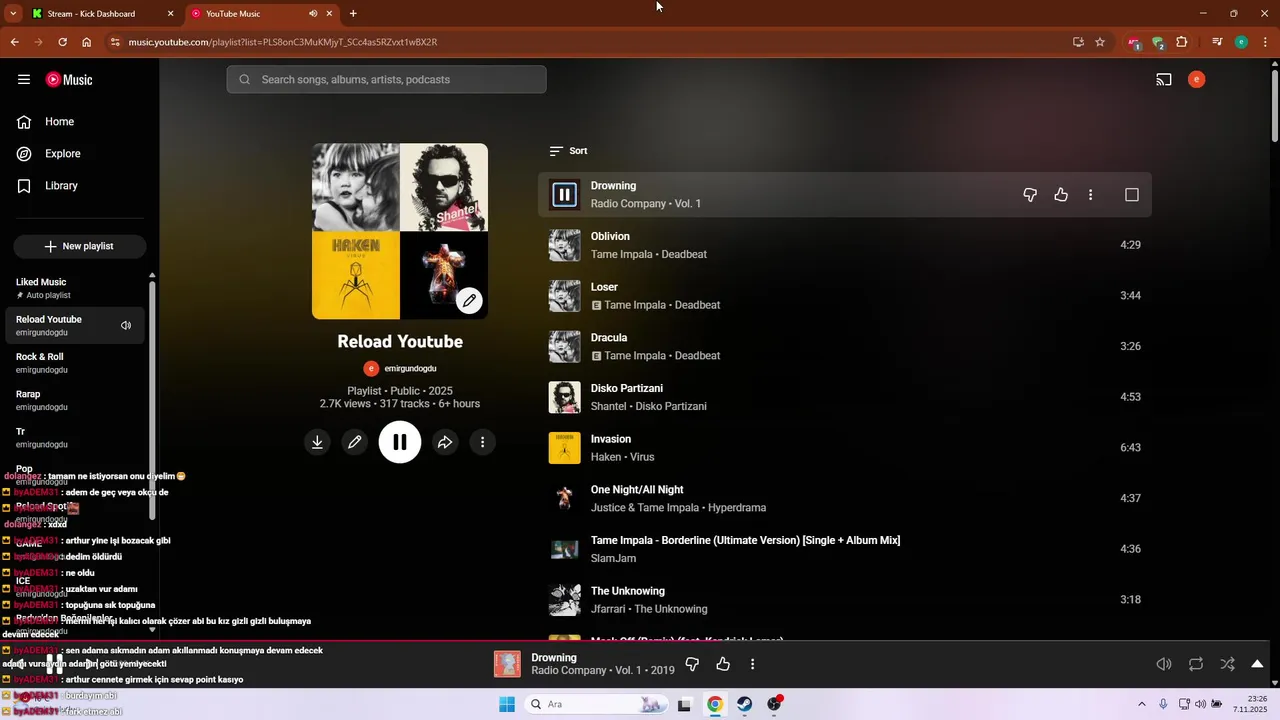This screenshot has height=720, width=1280.
Task: Create a New playlist
Action: point(80,246)
